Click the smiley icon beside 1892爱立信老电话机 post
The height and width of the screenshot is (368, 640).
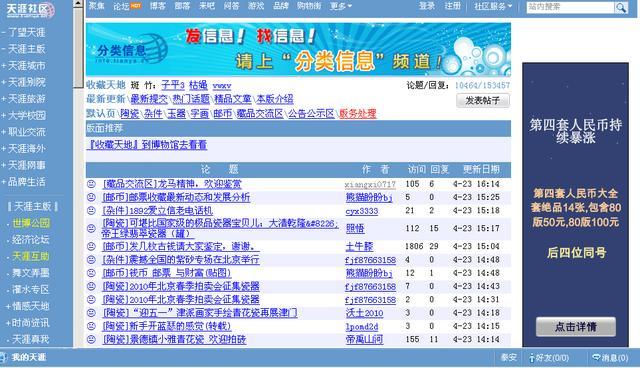tap(91, 211)
